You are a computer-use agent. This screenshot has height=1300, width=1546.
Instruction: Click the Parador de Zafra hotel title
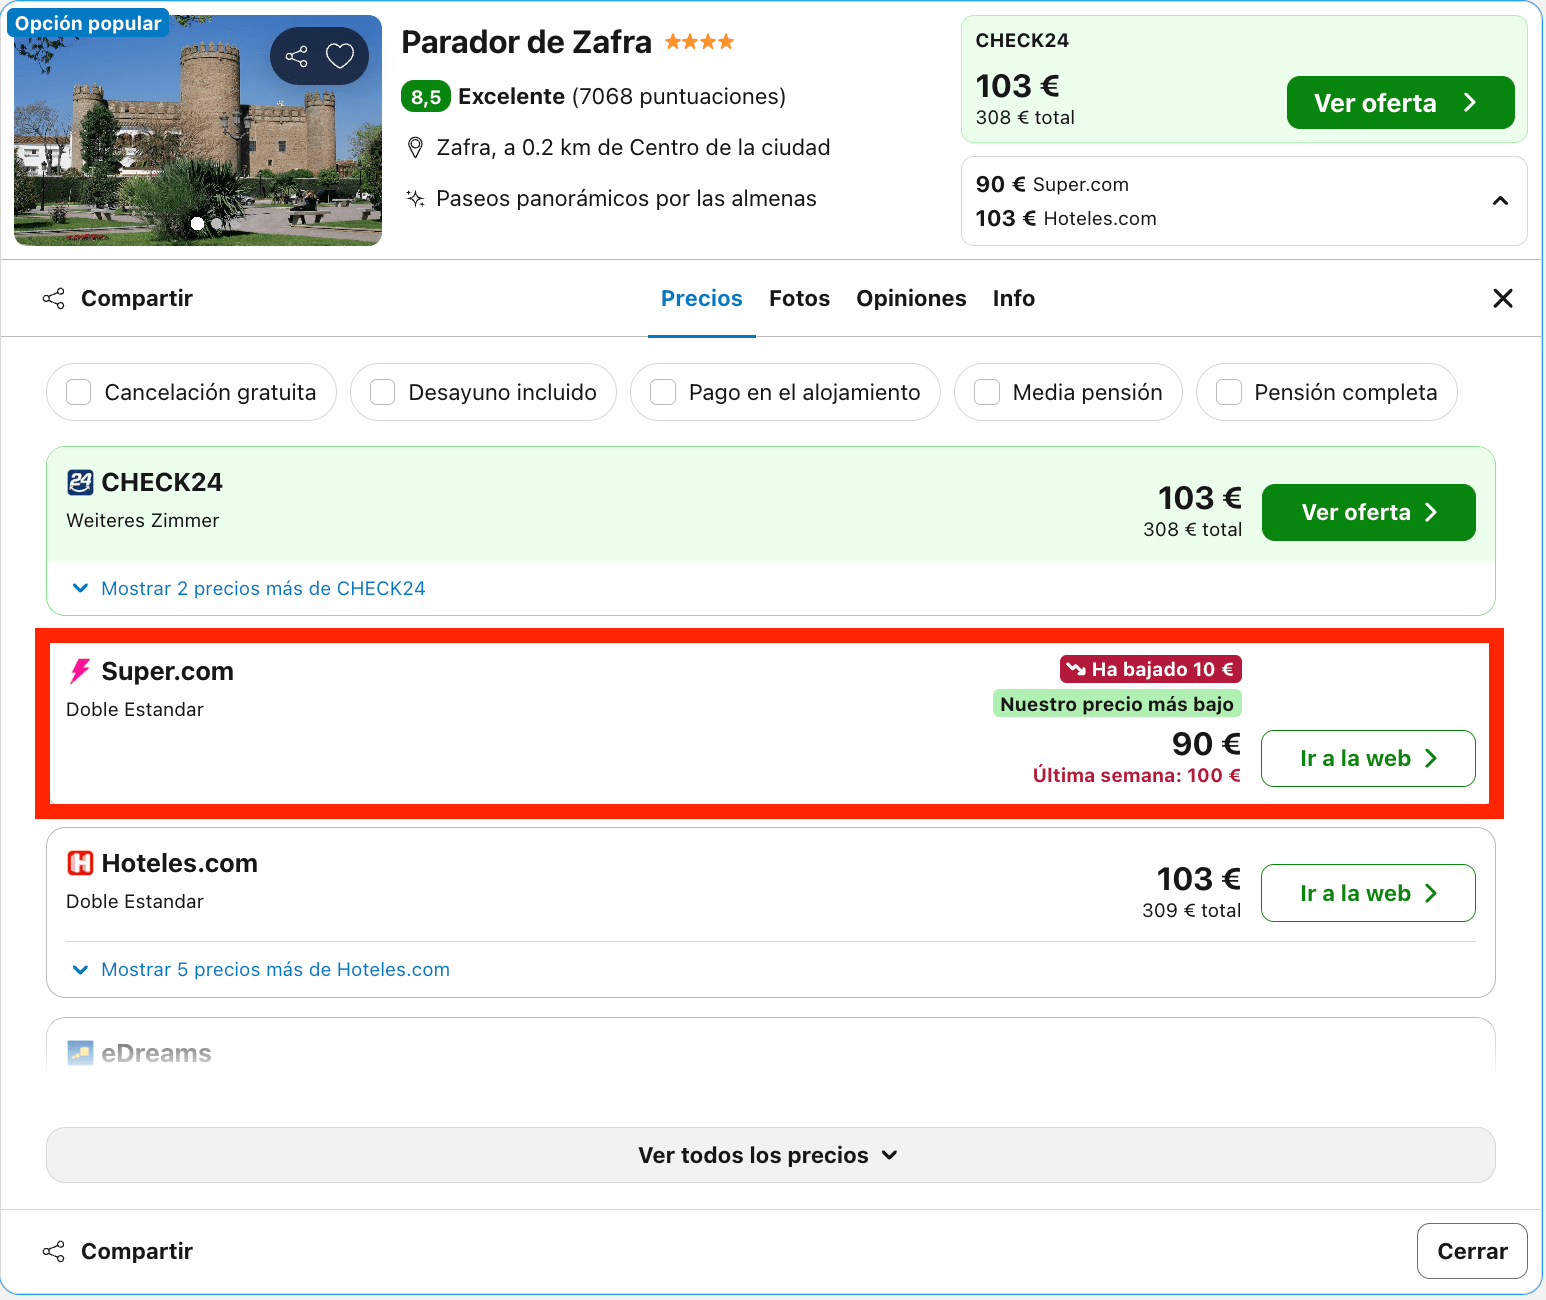click(526, 42)
